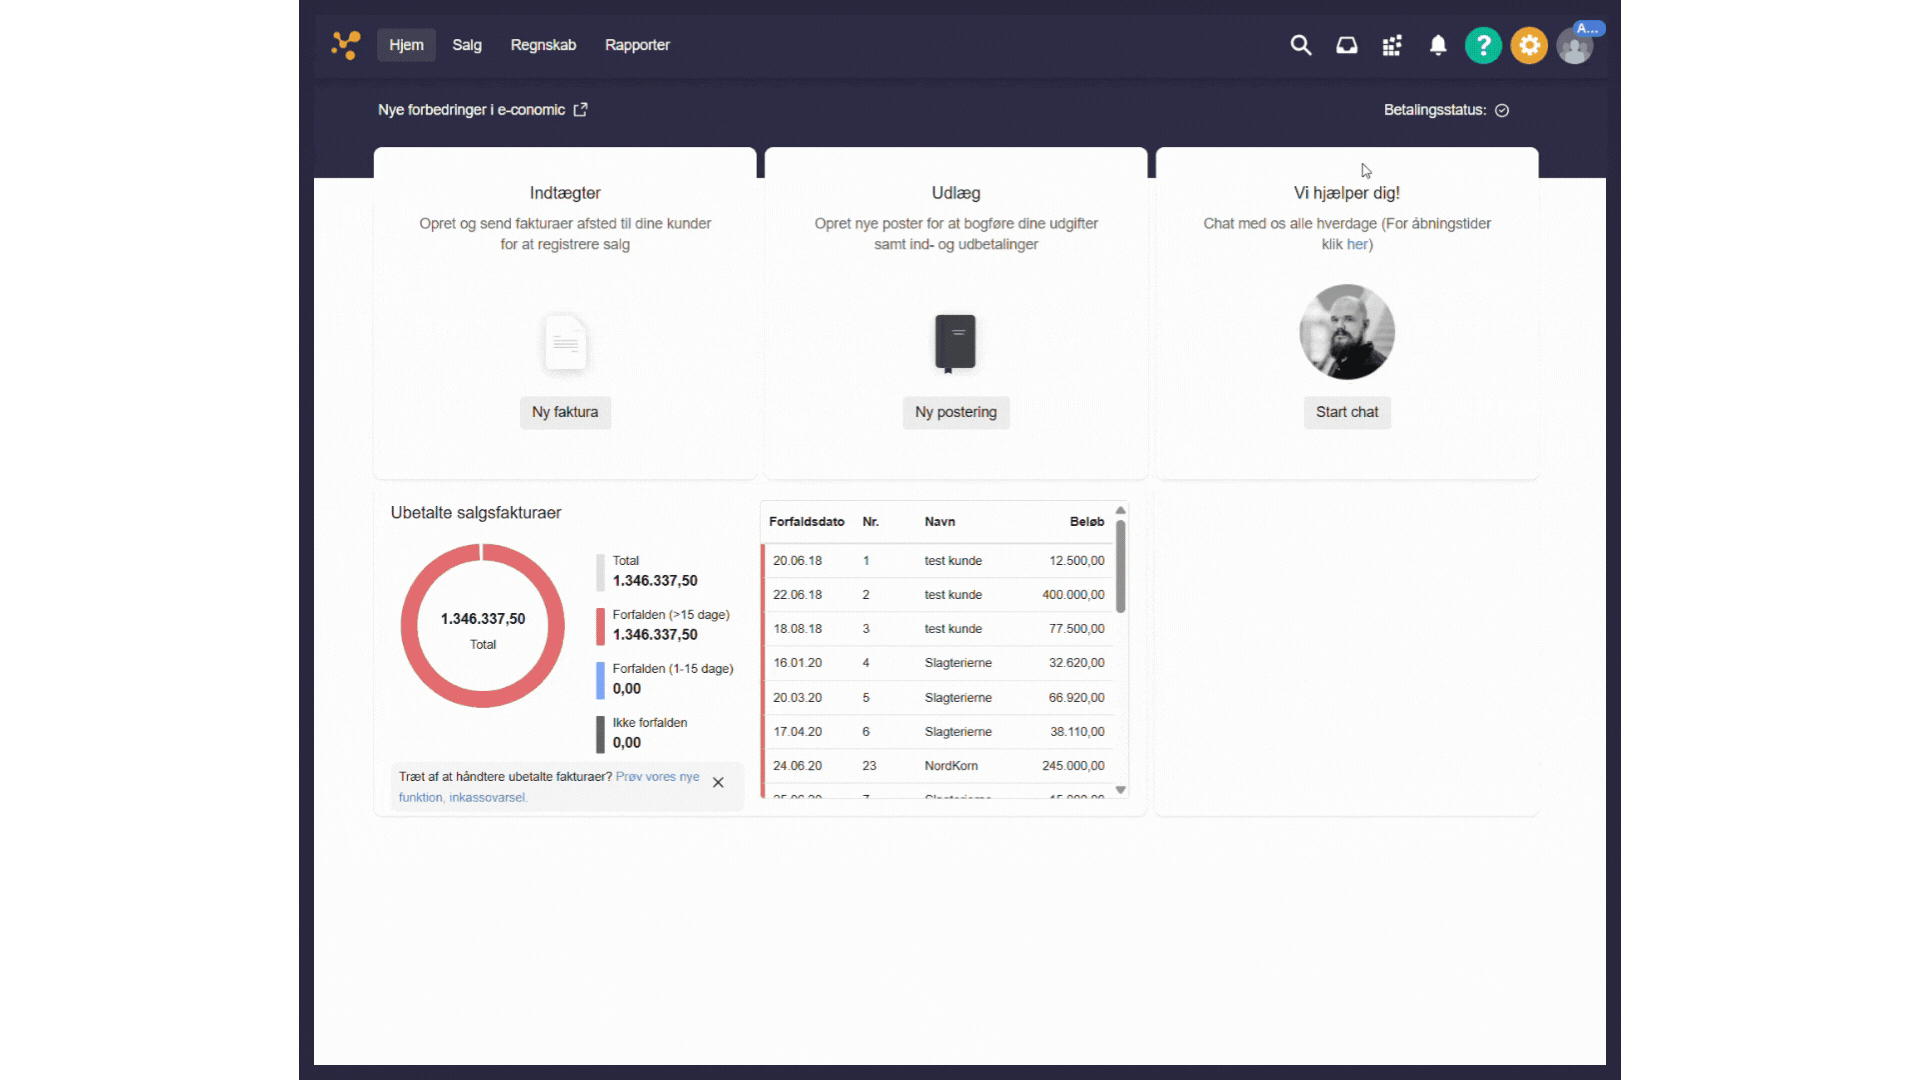Check the Betalingsstatus status indicator
The height and width of the screenshot is (1080, 1920).
pyautogui.click(x=1503, y=110)
